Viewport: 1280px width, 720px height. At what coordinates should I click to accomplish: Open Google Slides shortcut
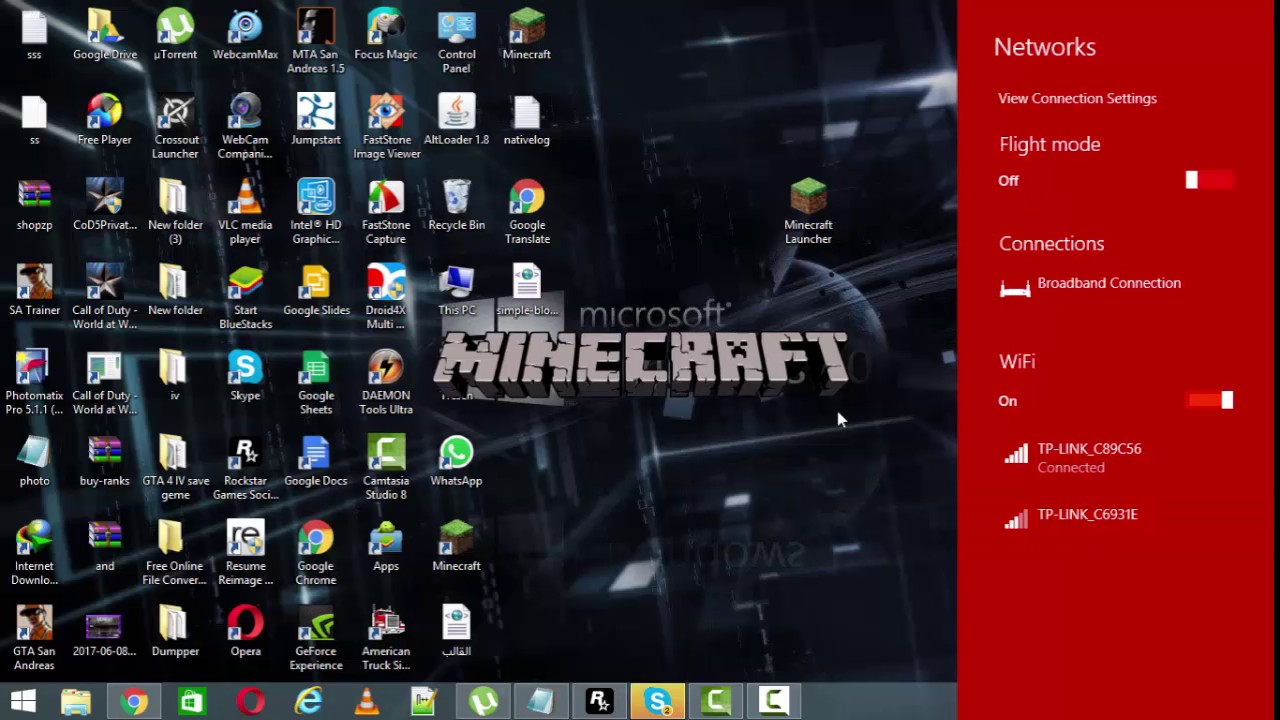pos(316,290)
